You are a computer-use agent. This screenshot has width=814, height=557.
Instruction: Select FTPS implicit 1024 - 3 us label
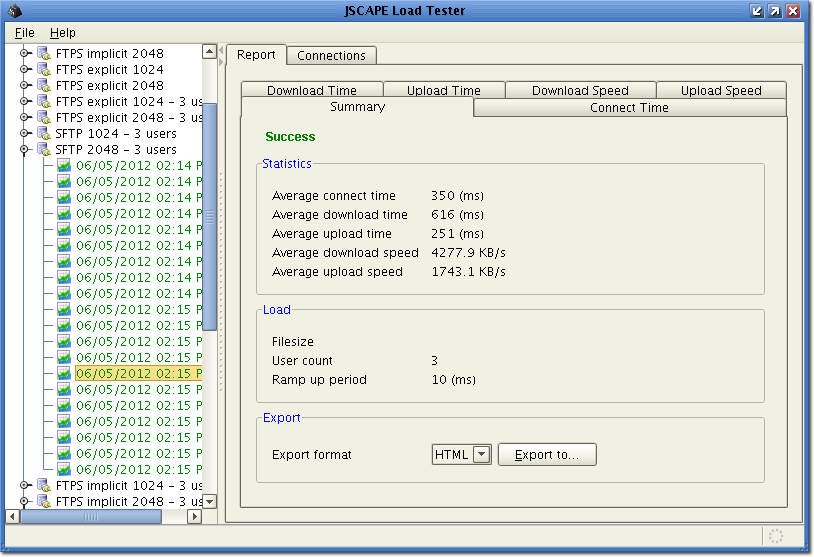point(129,486)
